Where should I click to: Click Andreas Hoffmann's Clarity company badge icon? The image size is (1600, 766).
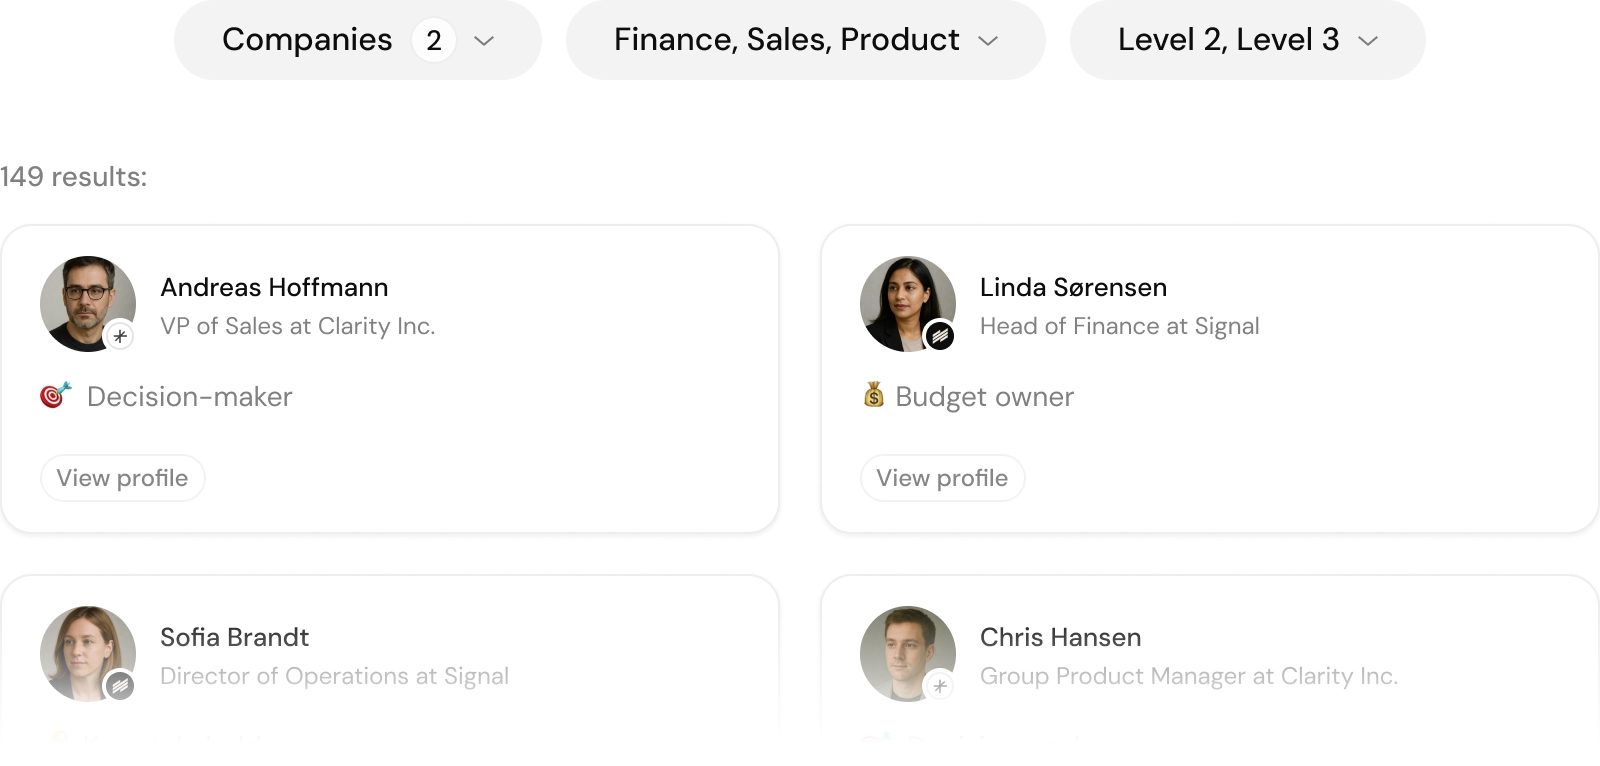click(x=120, y=336)
